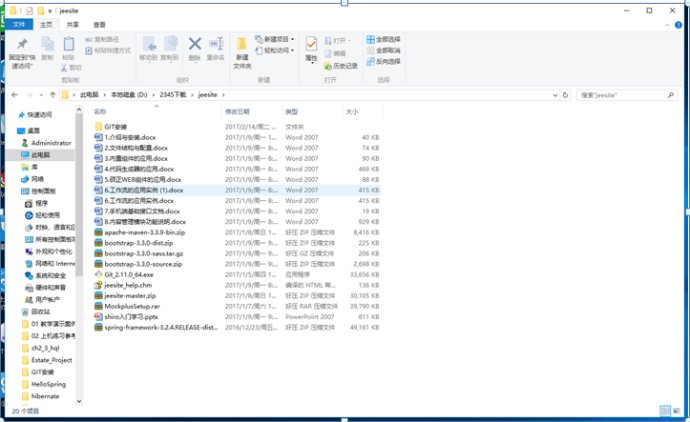The width and height of the screenshot is (690, 422).
Task: Click History (历史记录) in ribbon
Action: (x=341, y=66)
